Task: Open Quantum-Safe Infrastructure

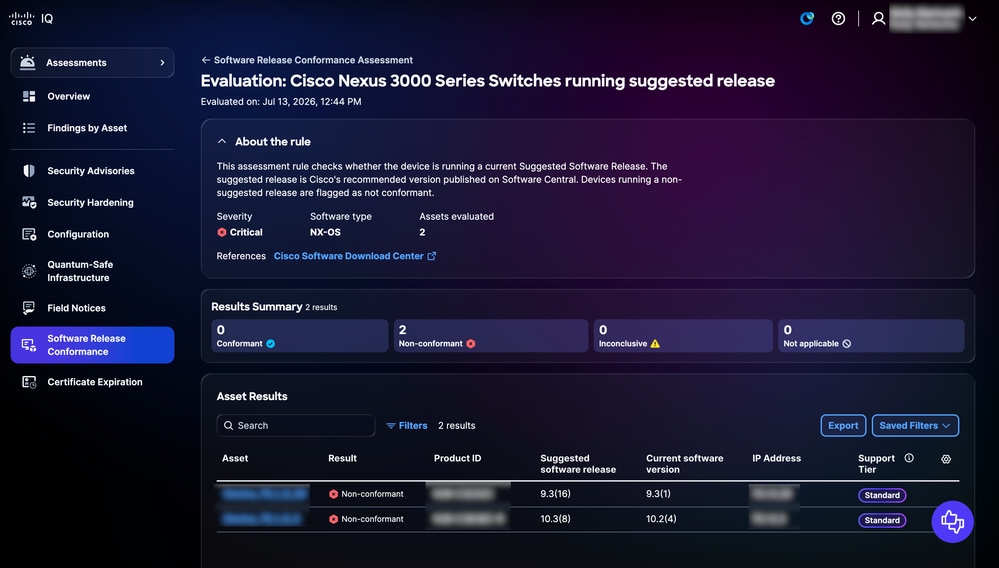Action: click(x=80, y=271)
